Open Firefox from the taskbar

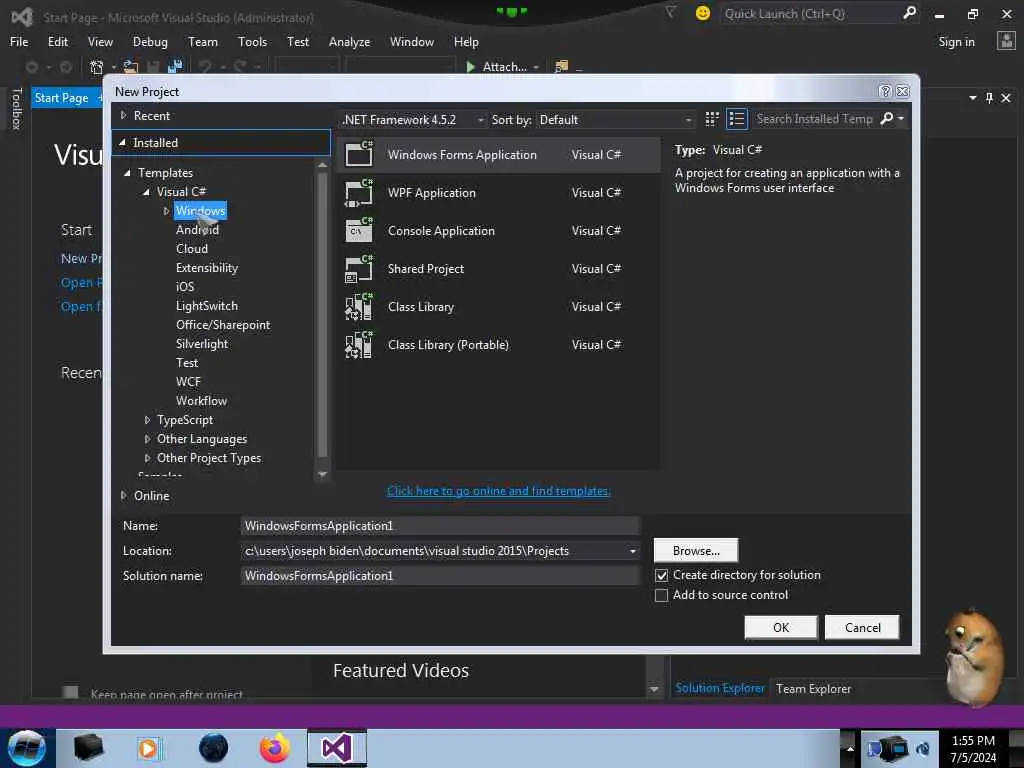click(275, 748)
